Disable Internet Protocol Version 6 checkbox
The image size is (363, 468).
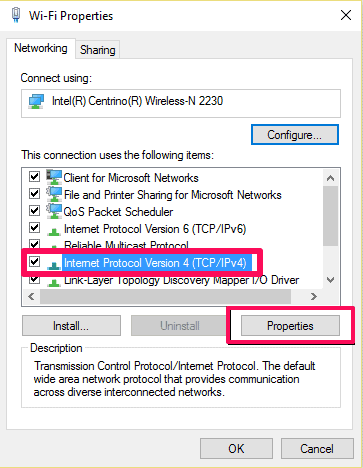click(34, 227)
